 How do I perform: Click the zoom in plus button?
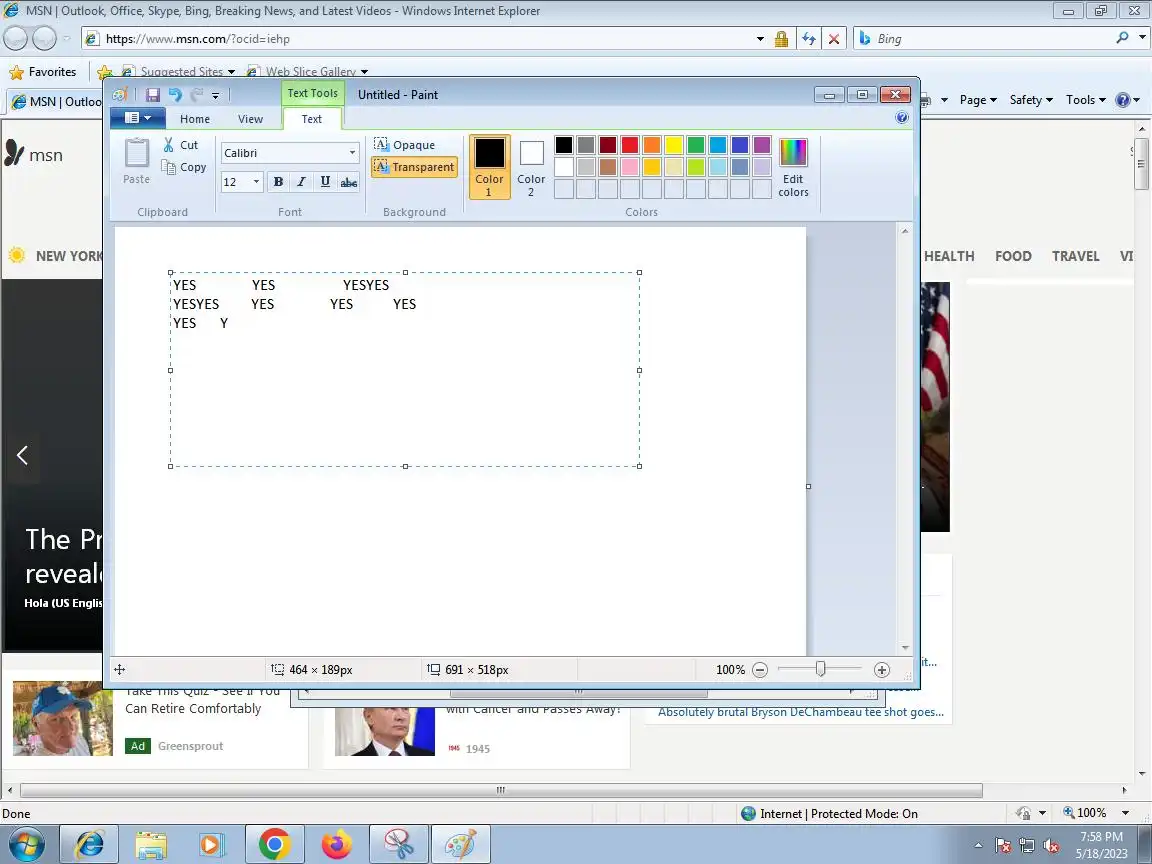coord(882,670)
